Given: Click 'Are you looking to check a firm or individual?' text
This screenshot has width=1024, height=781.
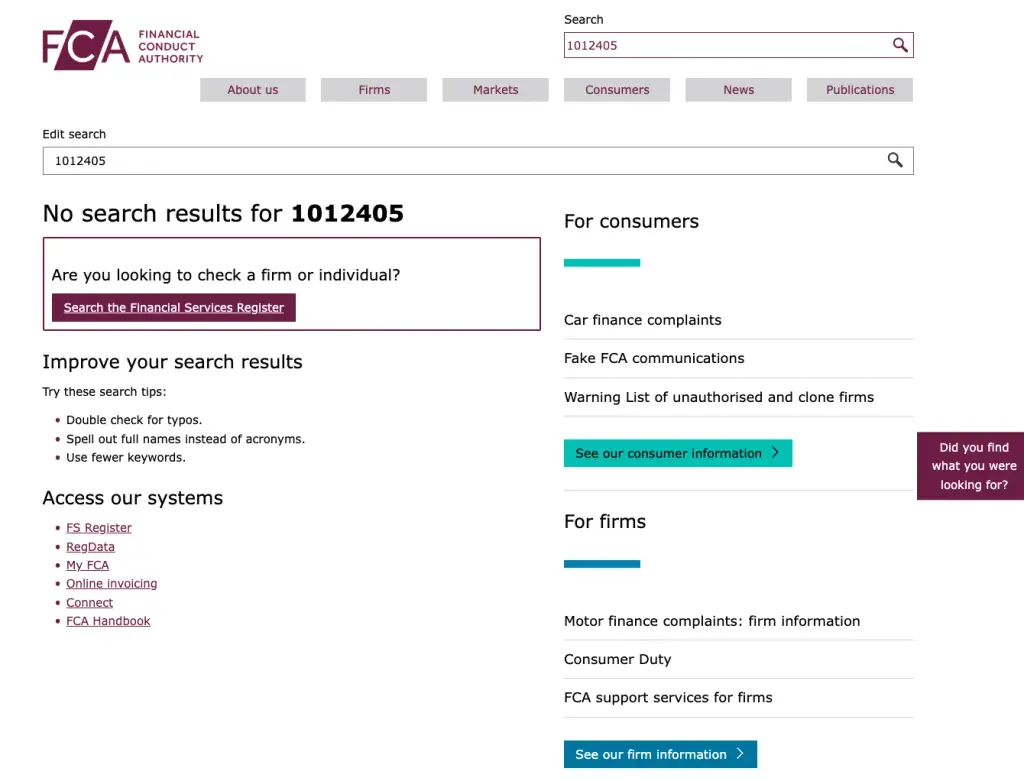Looking at the screenshot, I should click(226, 275).
